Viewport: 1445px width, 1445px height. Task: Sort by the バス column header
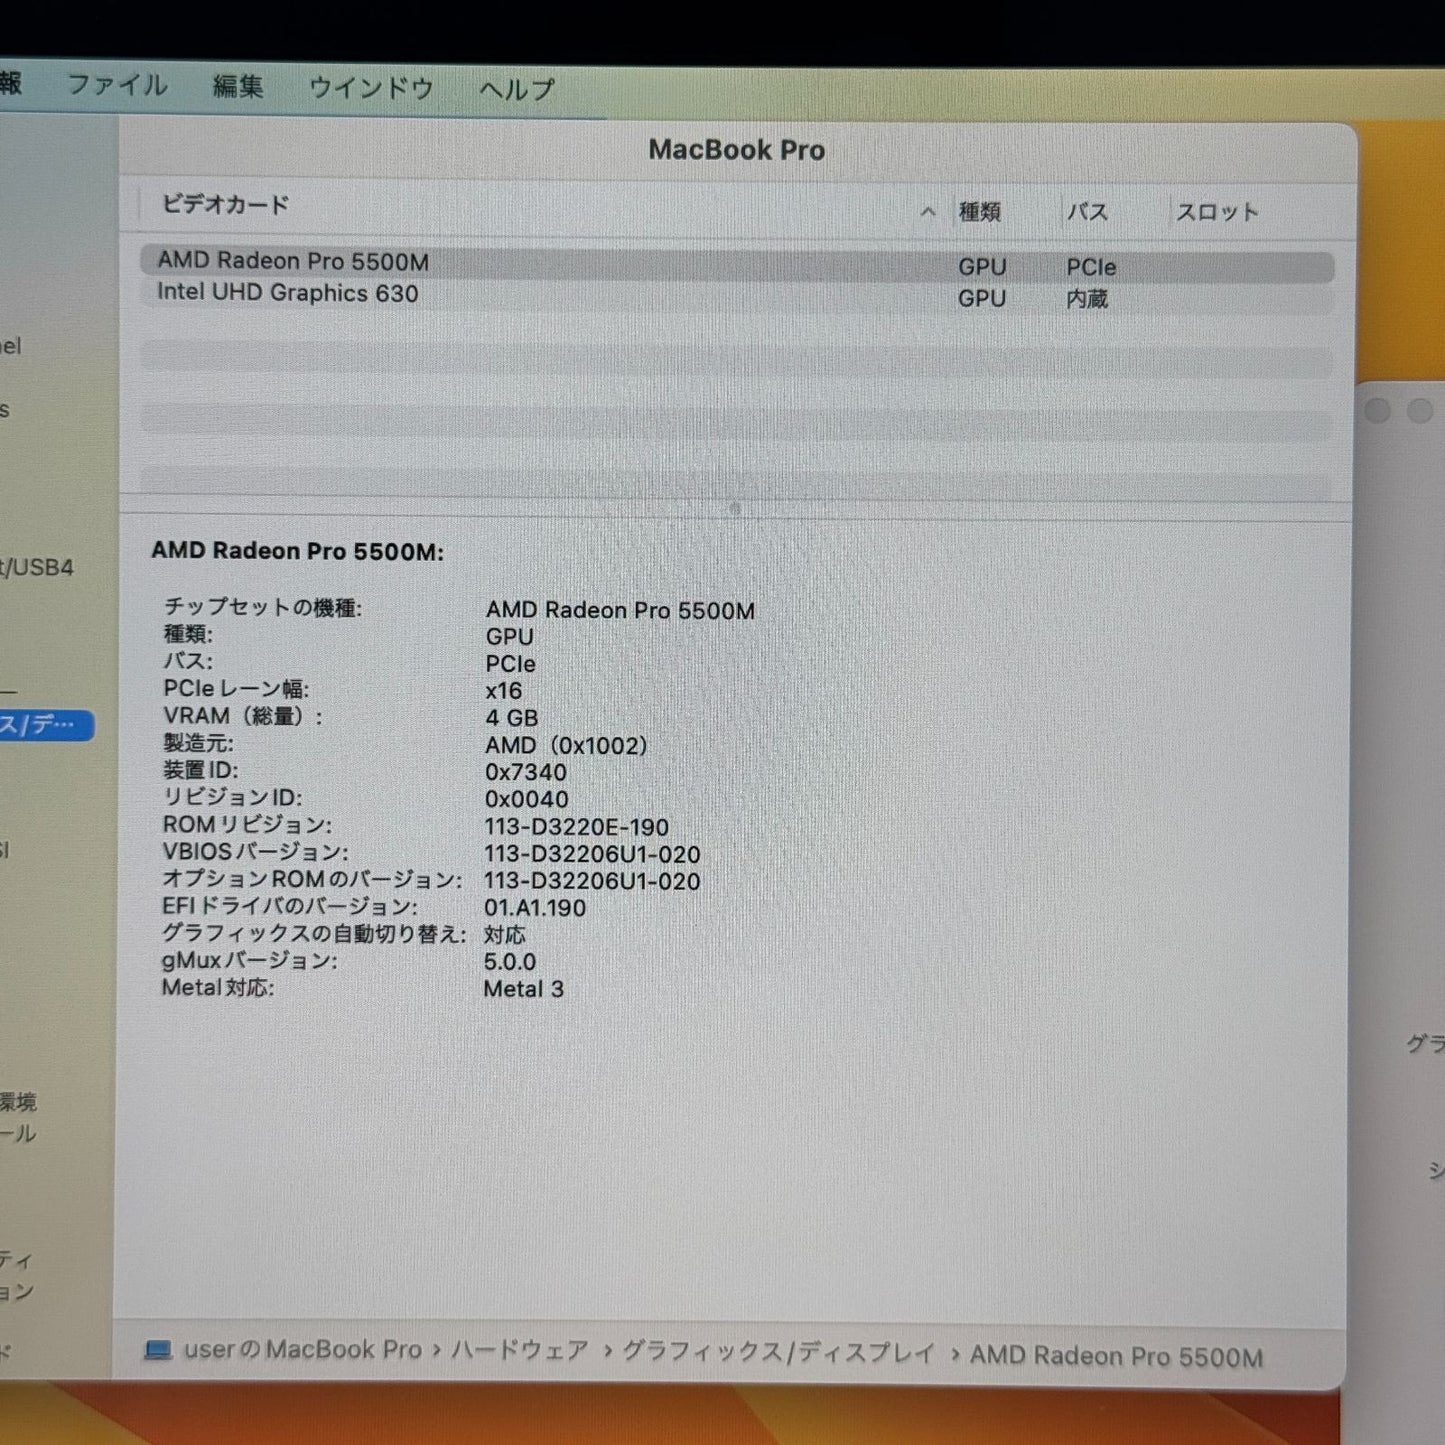1087,212
